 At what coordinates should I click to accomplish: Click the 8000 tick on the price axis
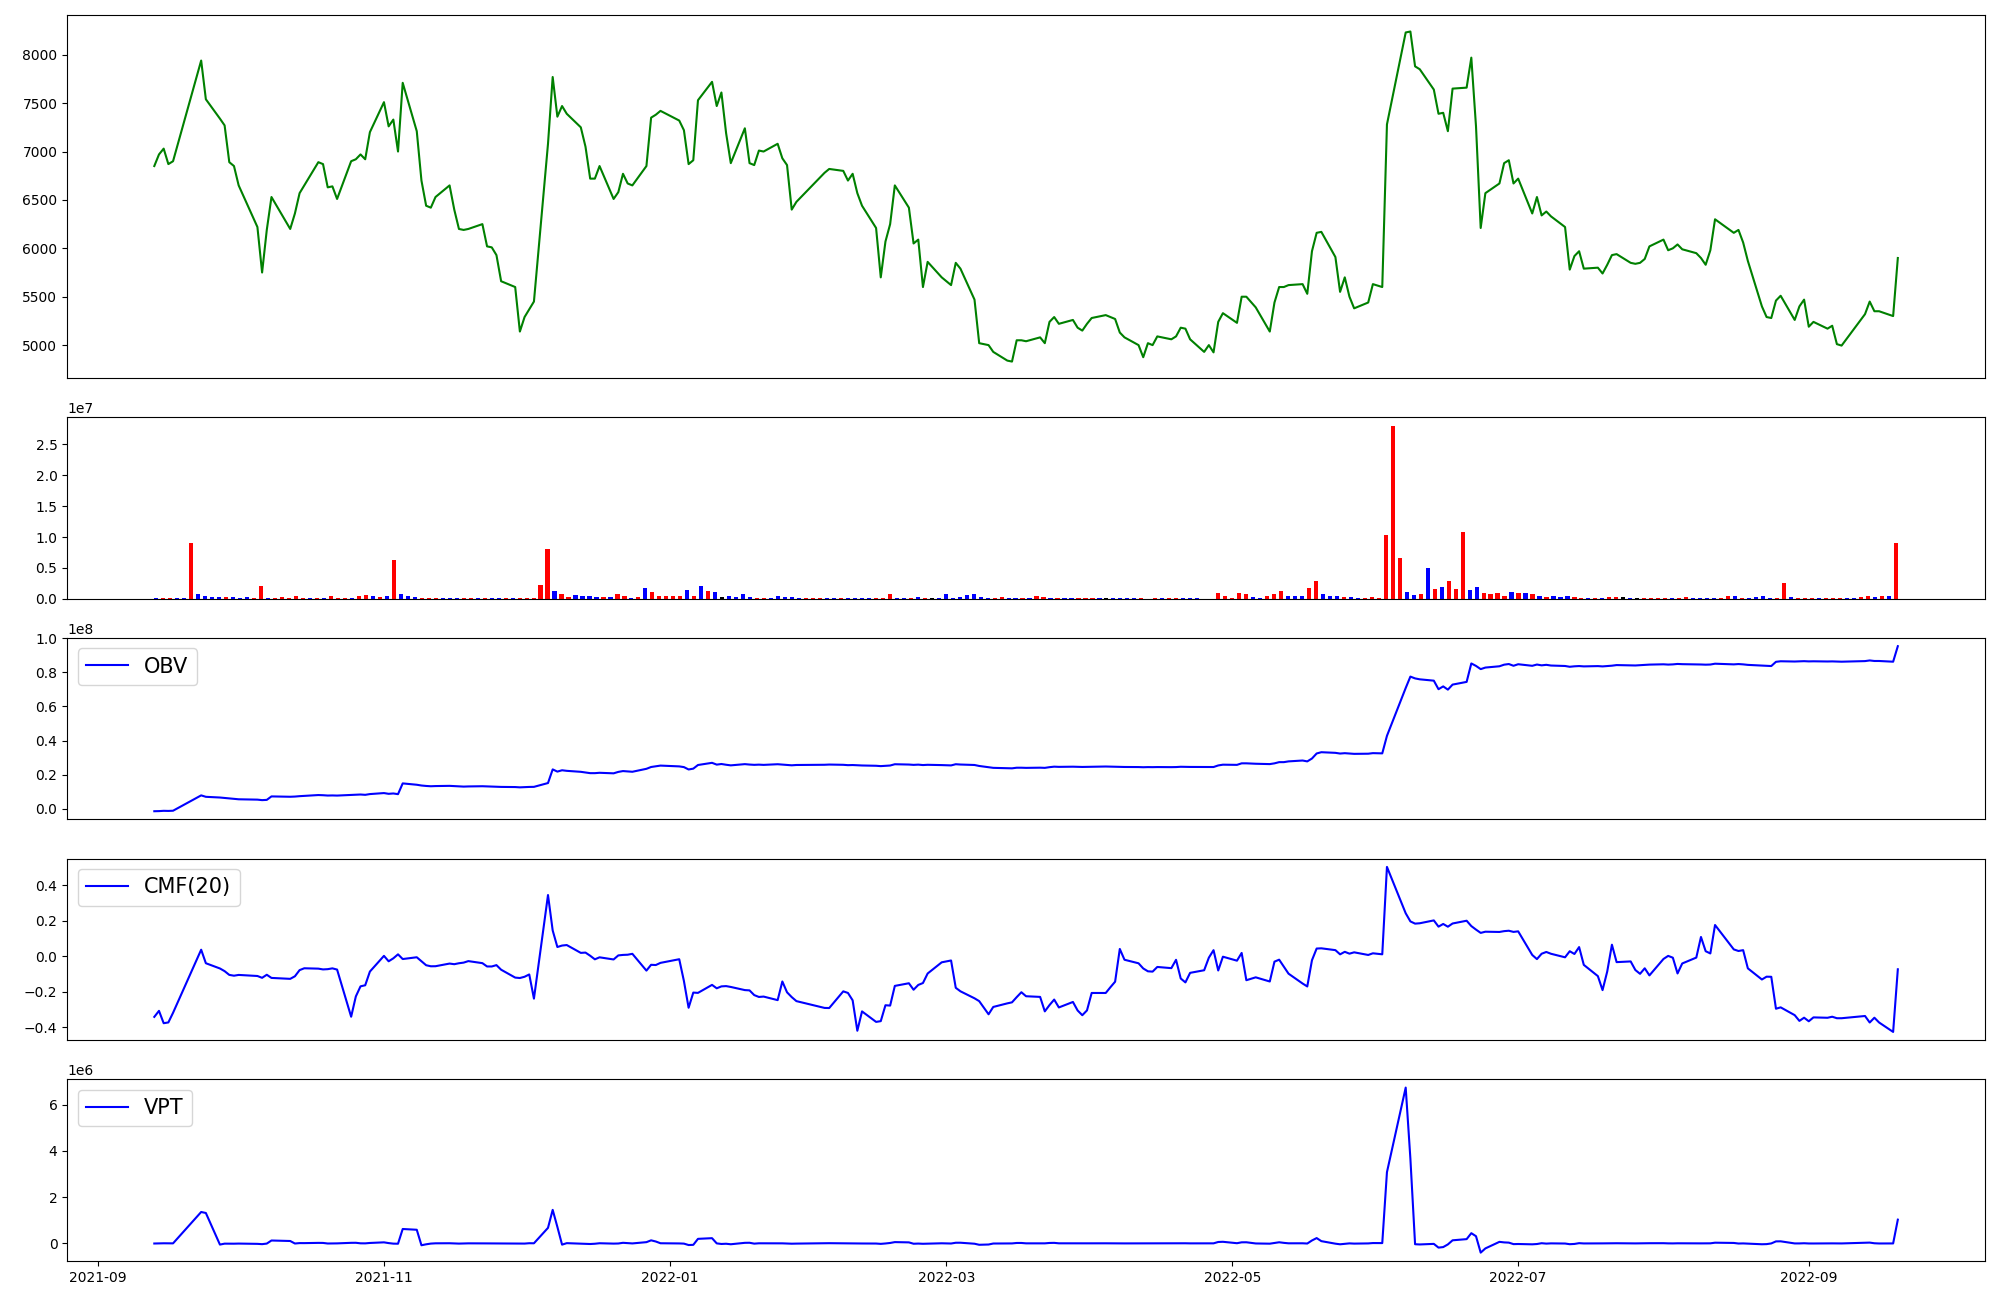point(39,55)
